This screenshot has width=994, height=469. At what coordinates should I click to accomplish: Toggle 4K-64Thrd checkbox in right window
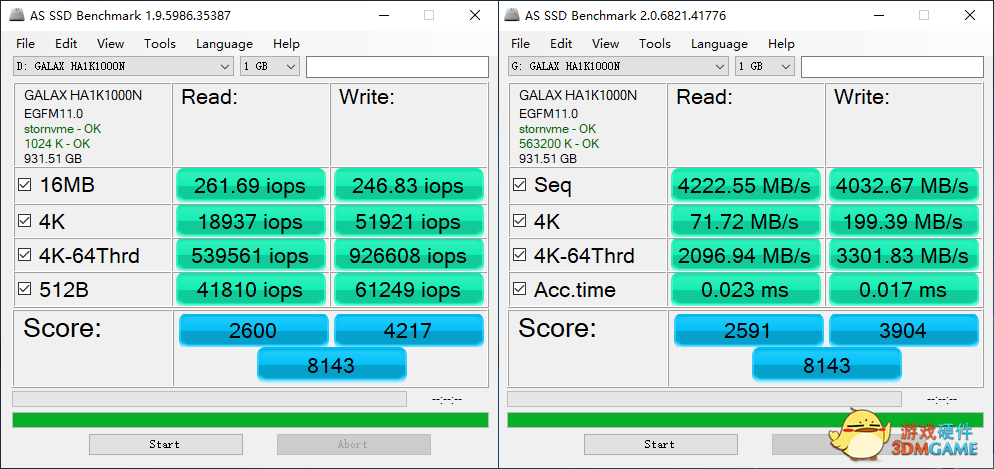coord(520,255)
